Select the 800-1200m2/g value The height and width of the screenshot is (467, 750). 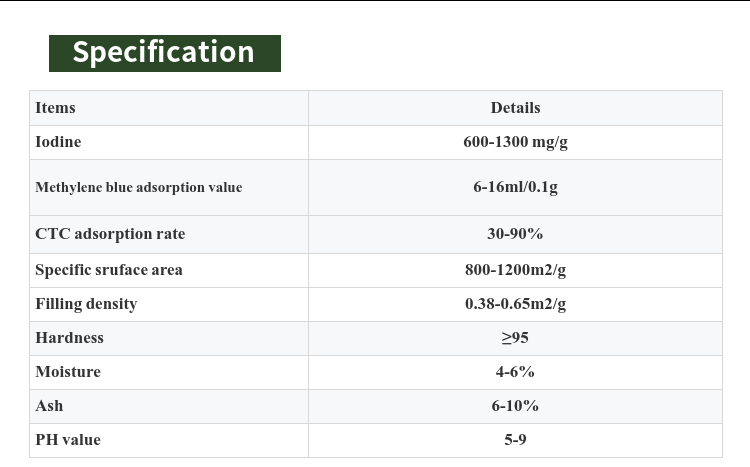tap(515, 270)
